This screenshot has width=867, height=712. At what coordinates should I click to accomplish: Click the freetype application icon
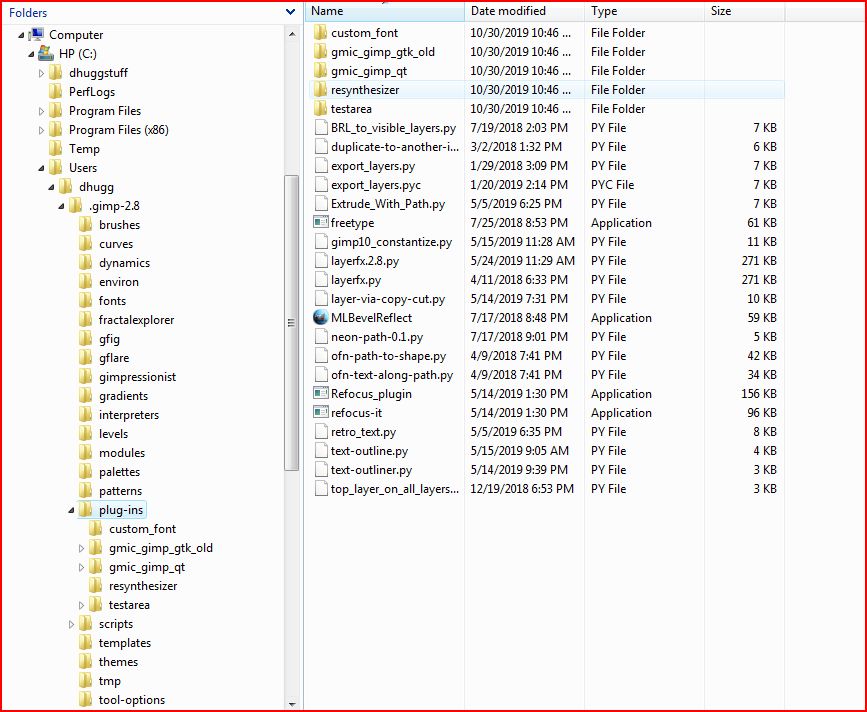[321, 223]
